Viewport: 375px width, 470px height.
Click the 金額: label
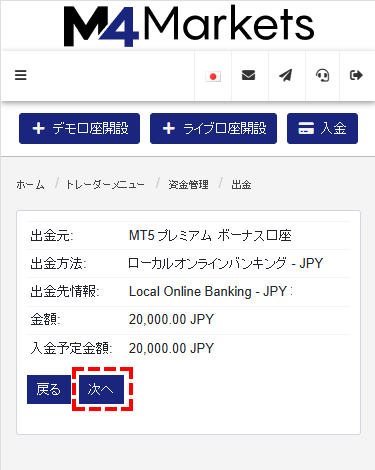pyautogui.click(x=45, y=320)
